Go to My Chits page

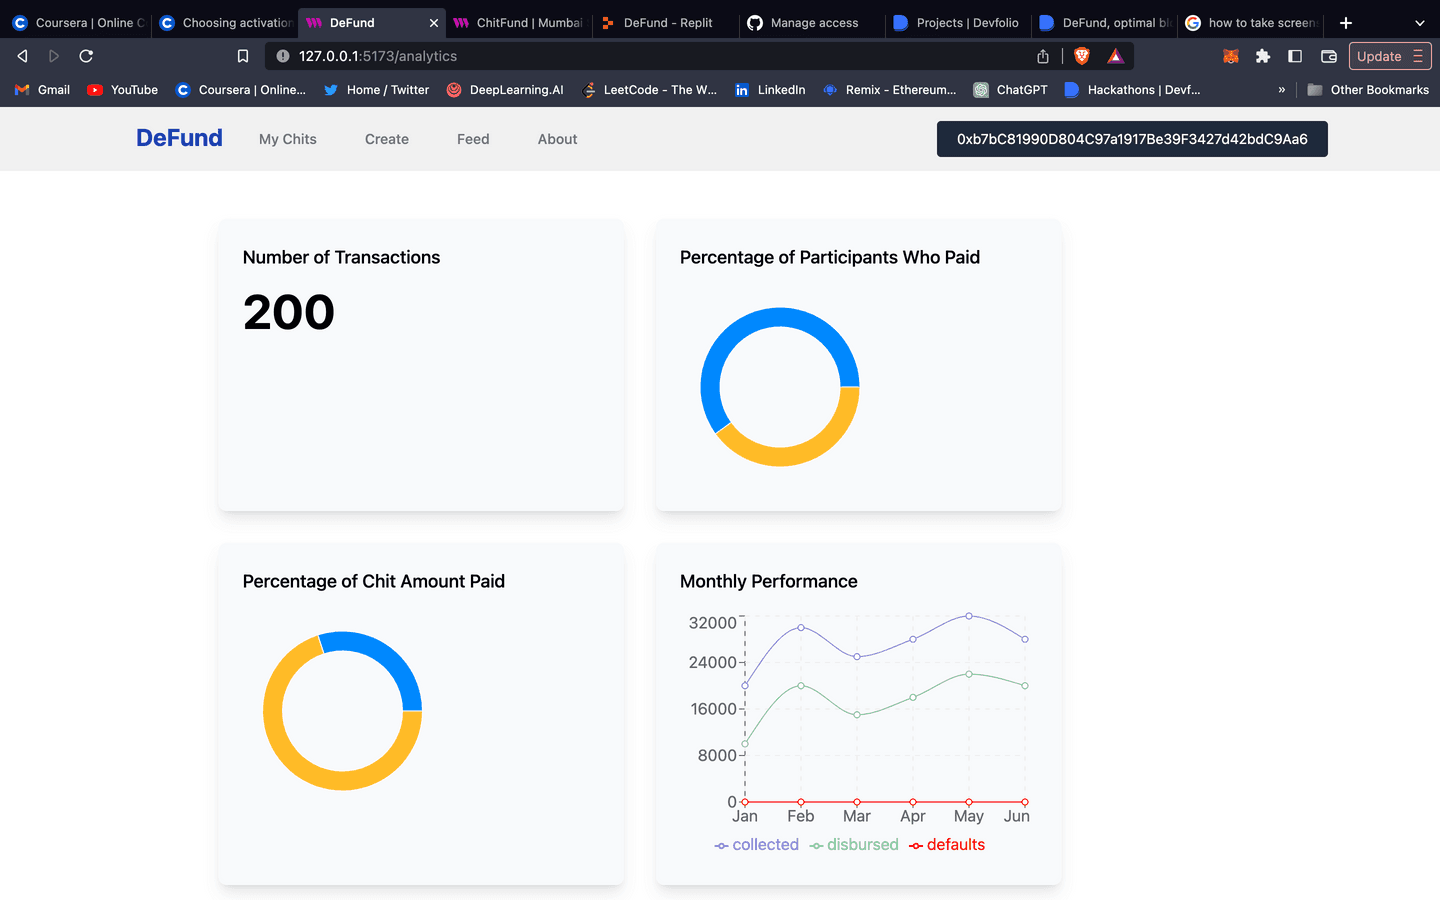(288, 139)
